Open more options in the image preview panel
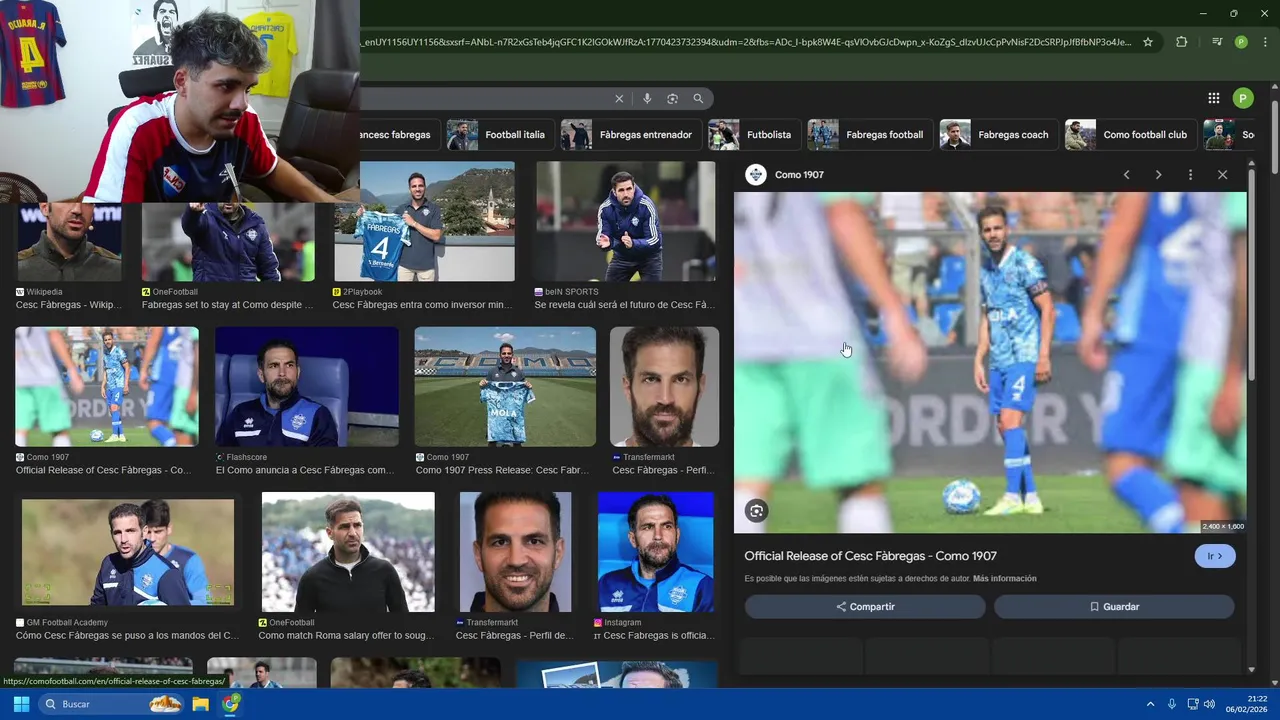The height and width of the screenshot is (720, 1280). pyautogui.click(x=1190, y=175)
